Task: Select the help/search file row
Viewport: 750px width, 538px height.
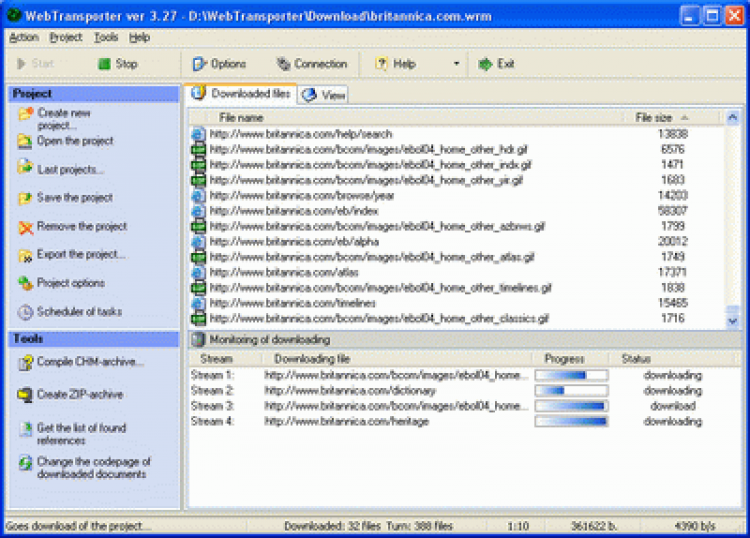Action: pyautogui.click(x=457, y=134)
